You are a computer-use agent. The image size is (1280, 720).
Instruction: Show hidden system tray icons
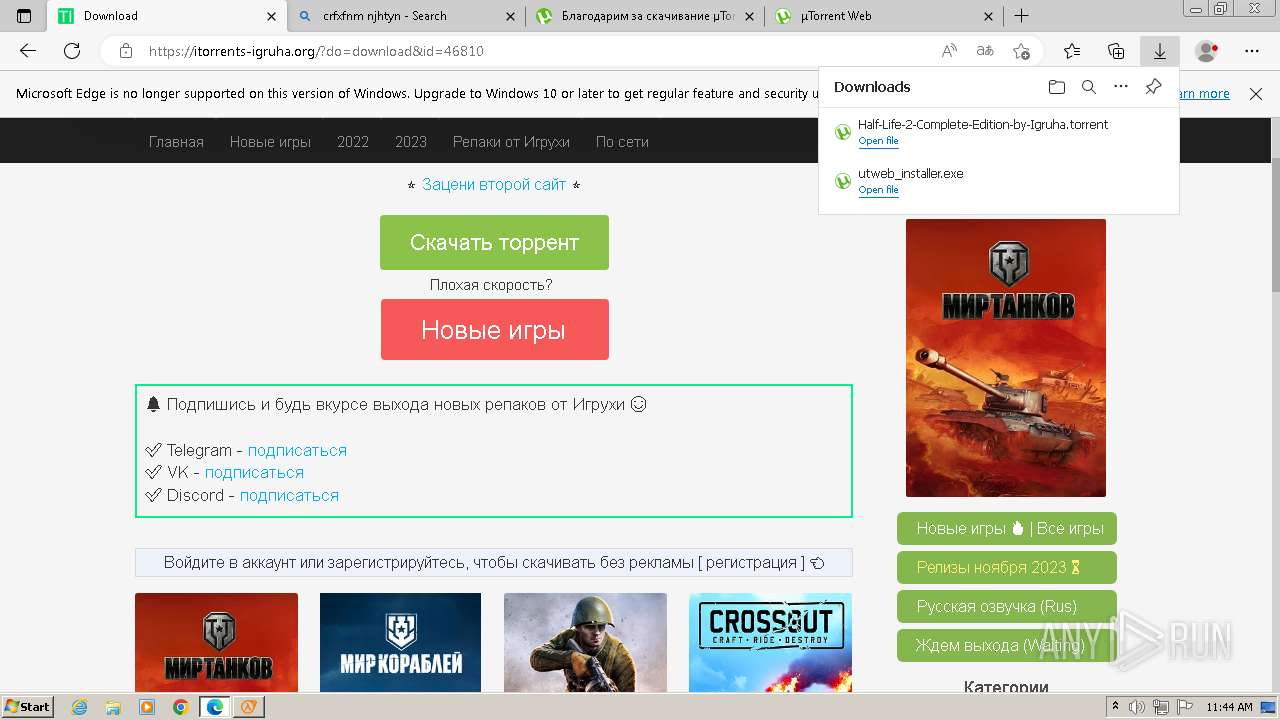point(1115,707)
